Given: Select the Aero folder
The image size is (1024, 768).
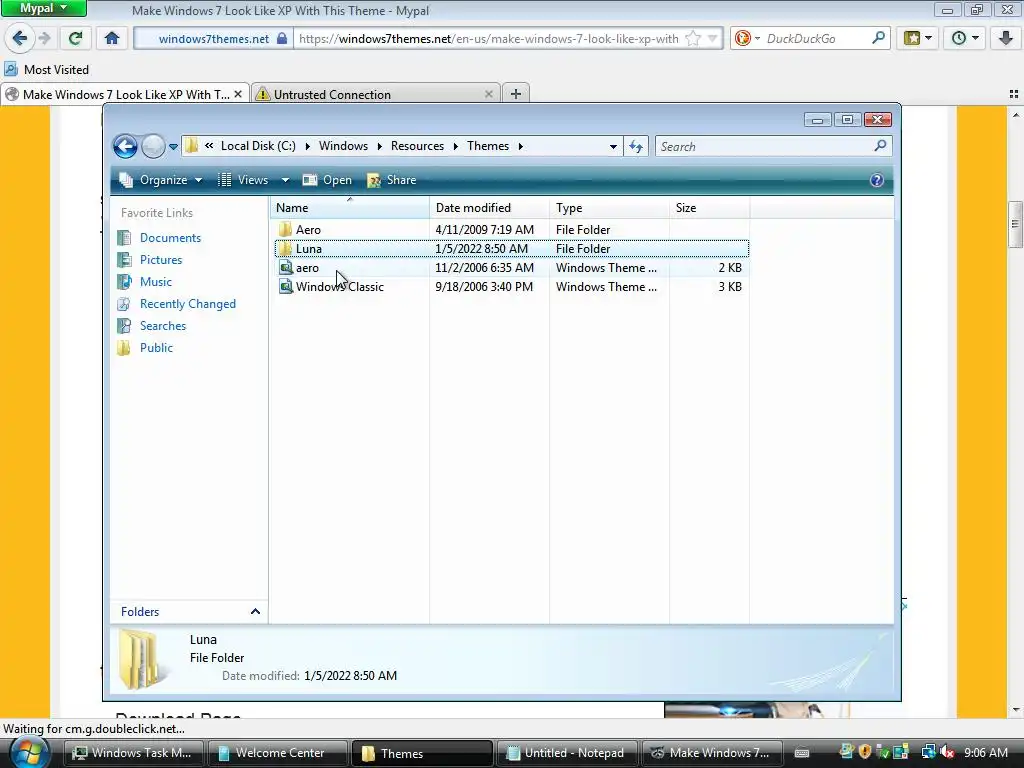Looking at the screenshot, I should pos(308,230).
